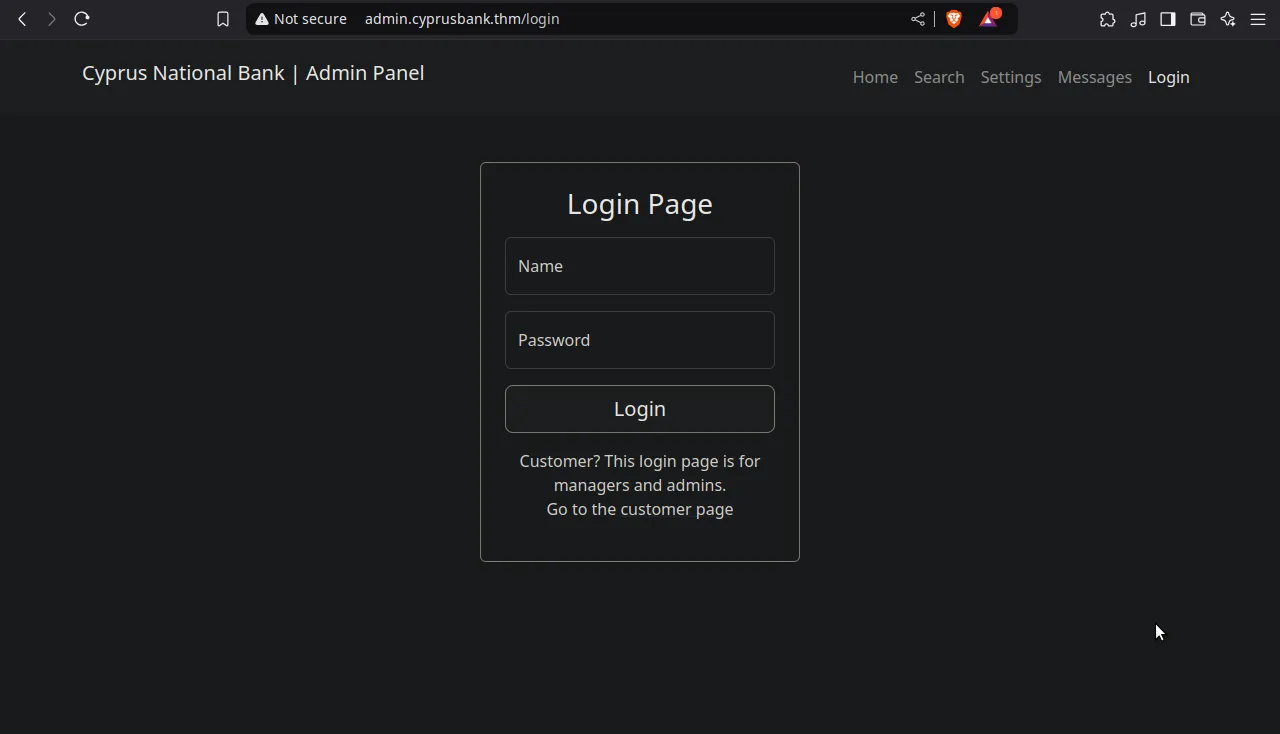
Task: Open the browser hamburger menu
Action: [x=1258, y=19]
